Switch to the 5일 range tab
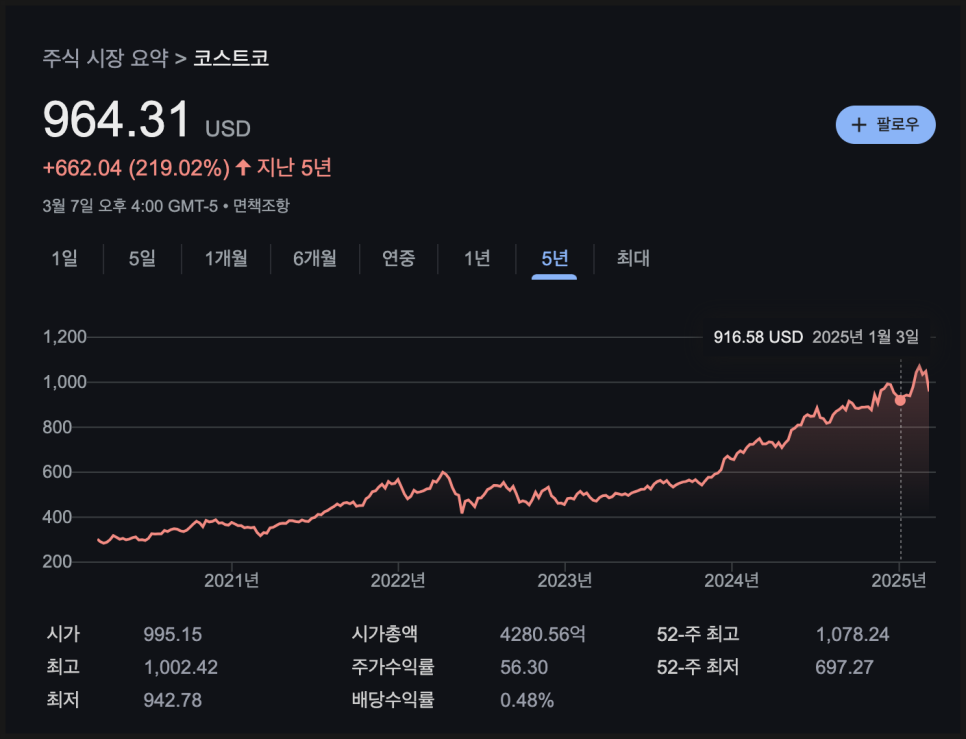966x739 pixels. (x=142, y=258)
